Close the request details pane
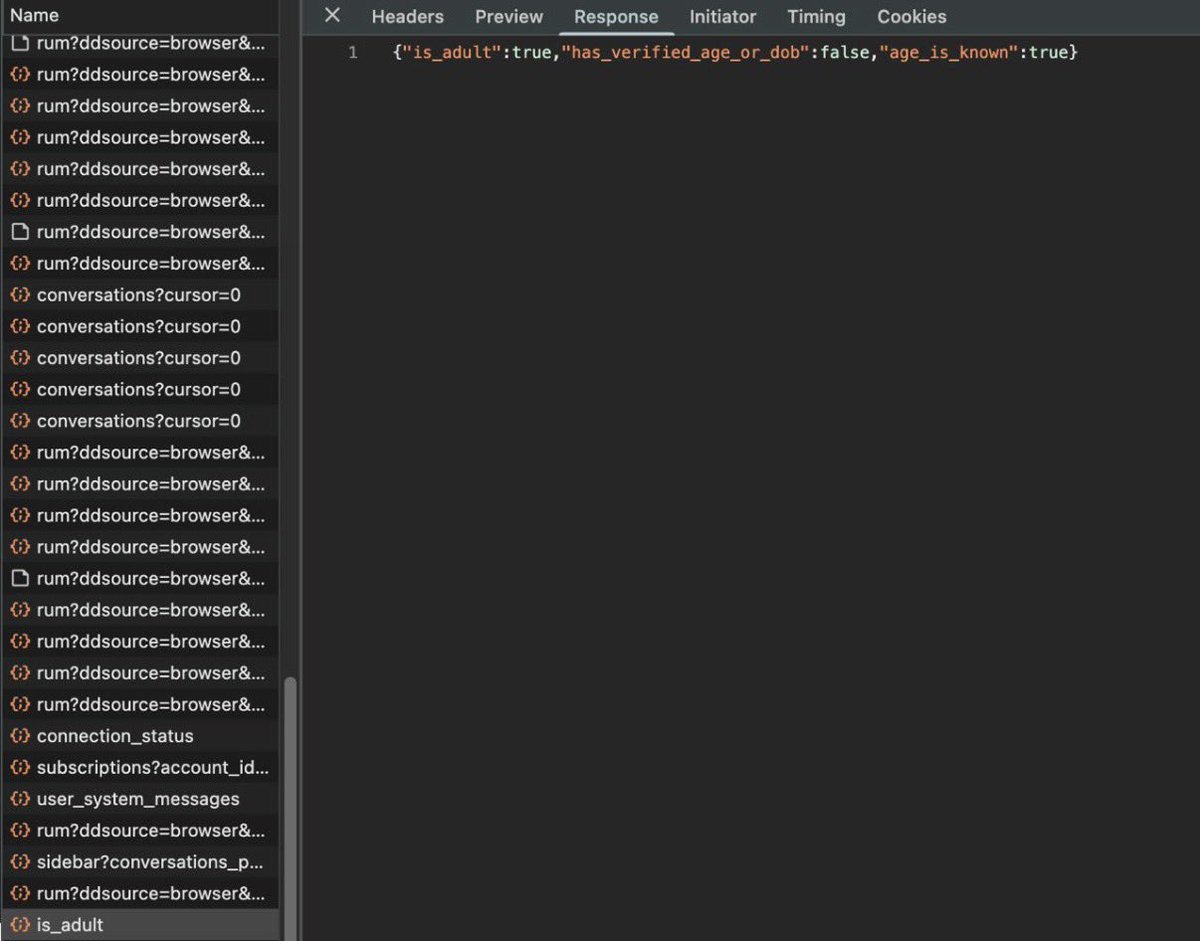The image size is (1200, 941). point(333,15)
